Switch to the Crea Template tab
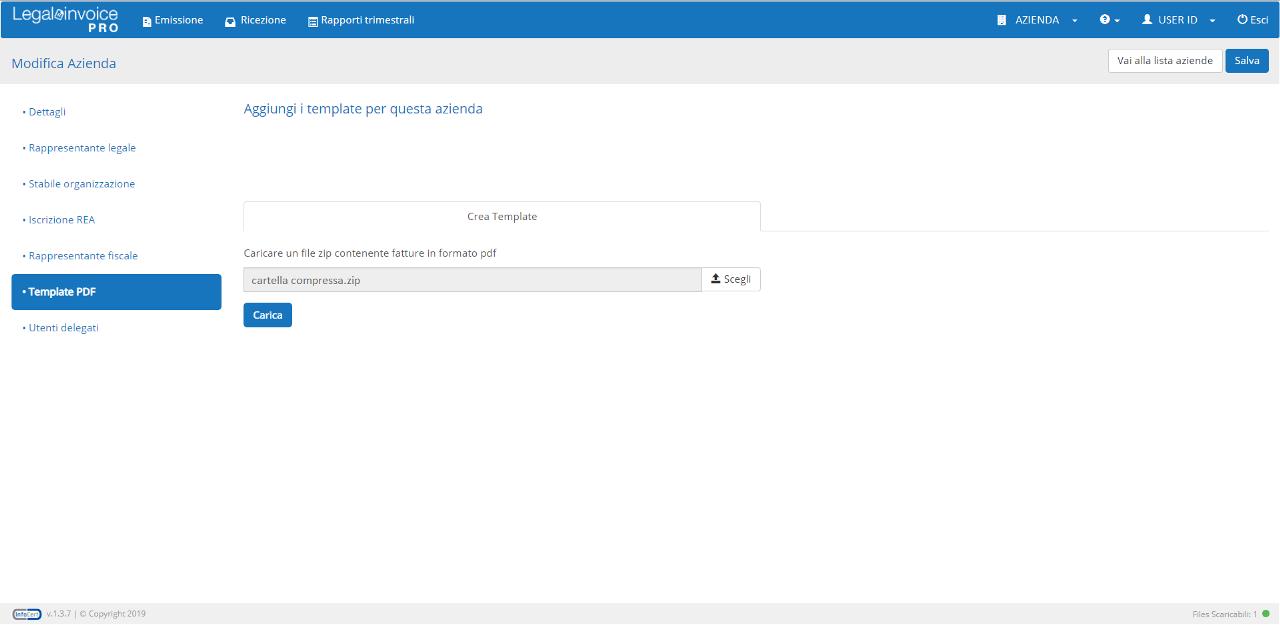 [502, 217]
